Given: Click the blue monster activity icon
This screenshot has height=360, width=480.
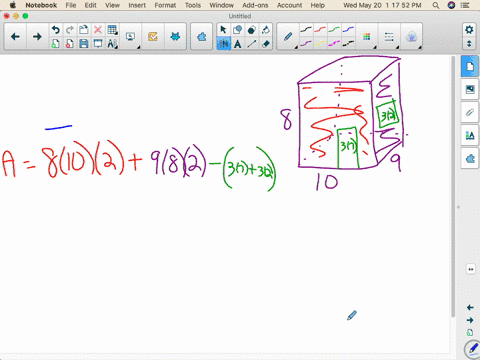Looking at the screenshot, I should pos(175,37).
